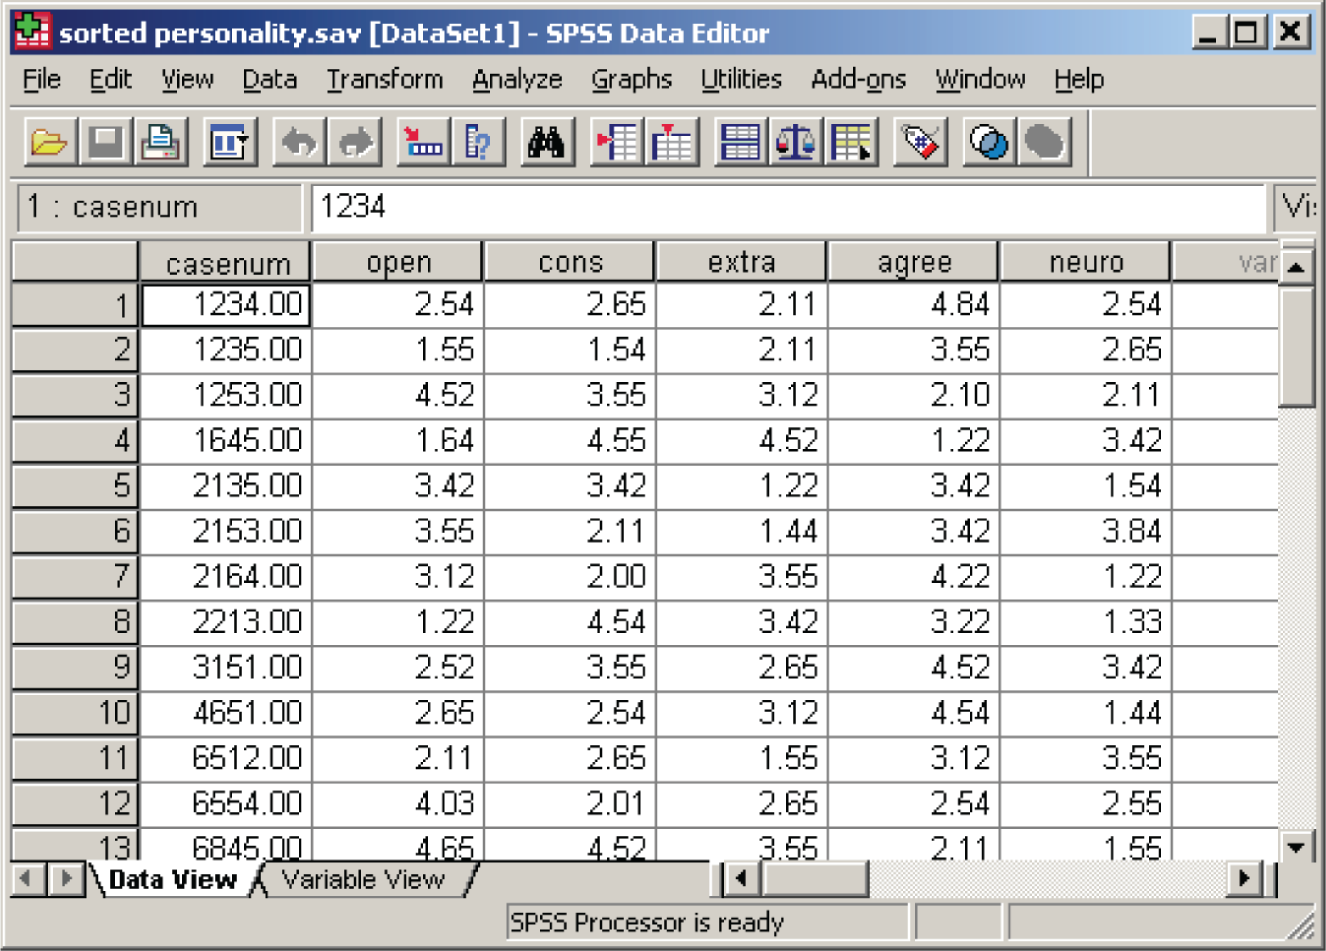This screenshot has width=1326, height=951.
Task: Click the vertical scrollbar thumb
Action: pyautogui.click(x=1296, y=346)
